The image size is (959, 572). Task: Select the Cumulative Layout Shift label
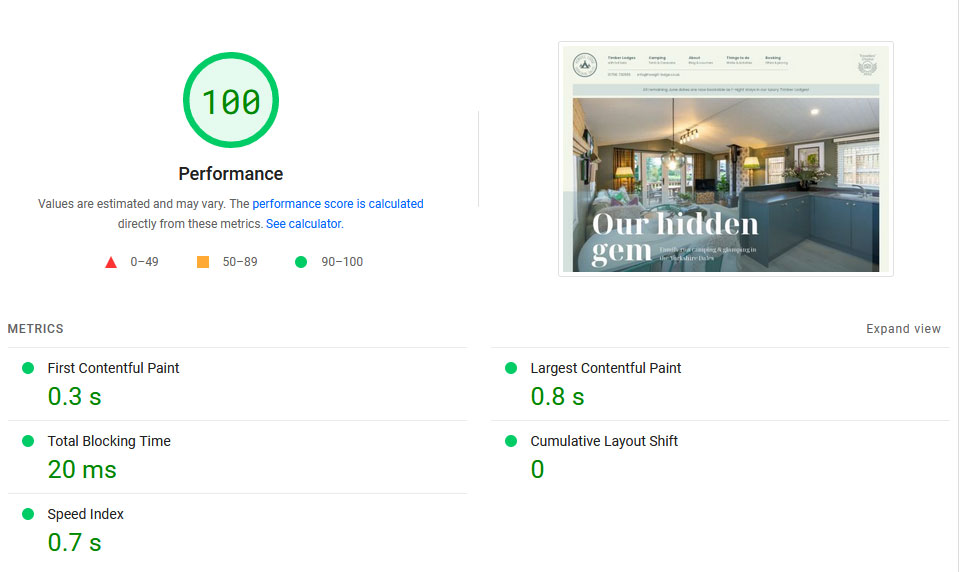tap(604, 441)
